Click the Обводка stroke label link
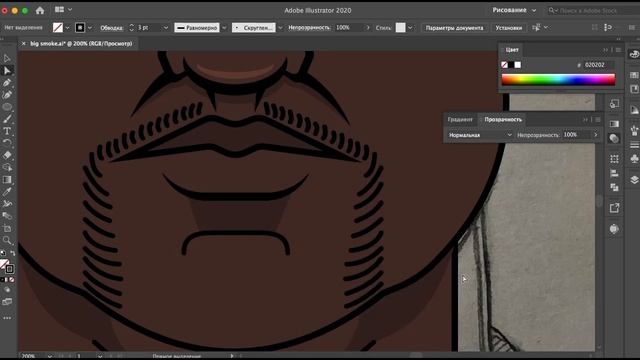 pyautogui.click(x=111, y=28)
